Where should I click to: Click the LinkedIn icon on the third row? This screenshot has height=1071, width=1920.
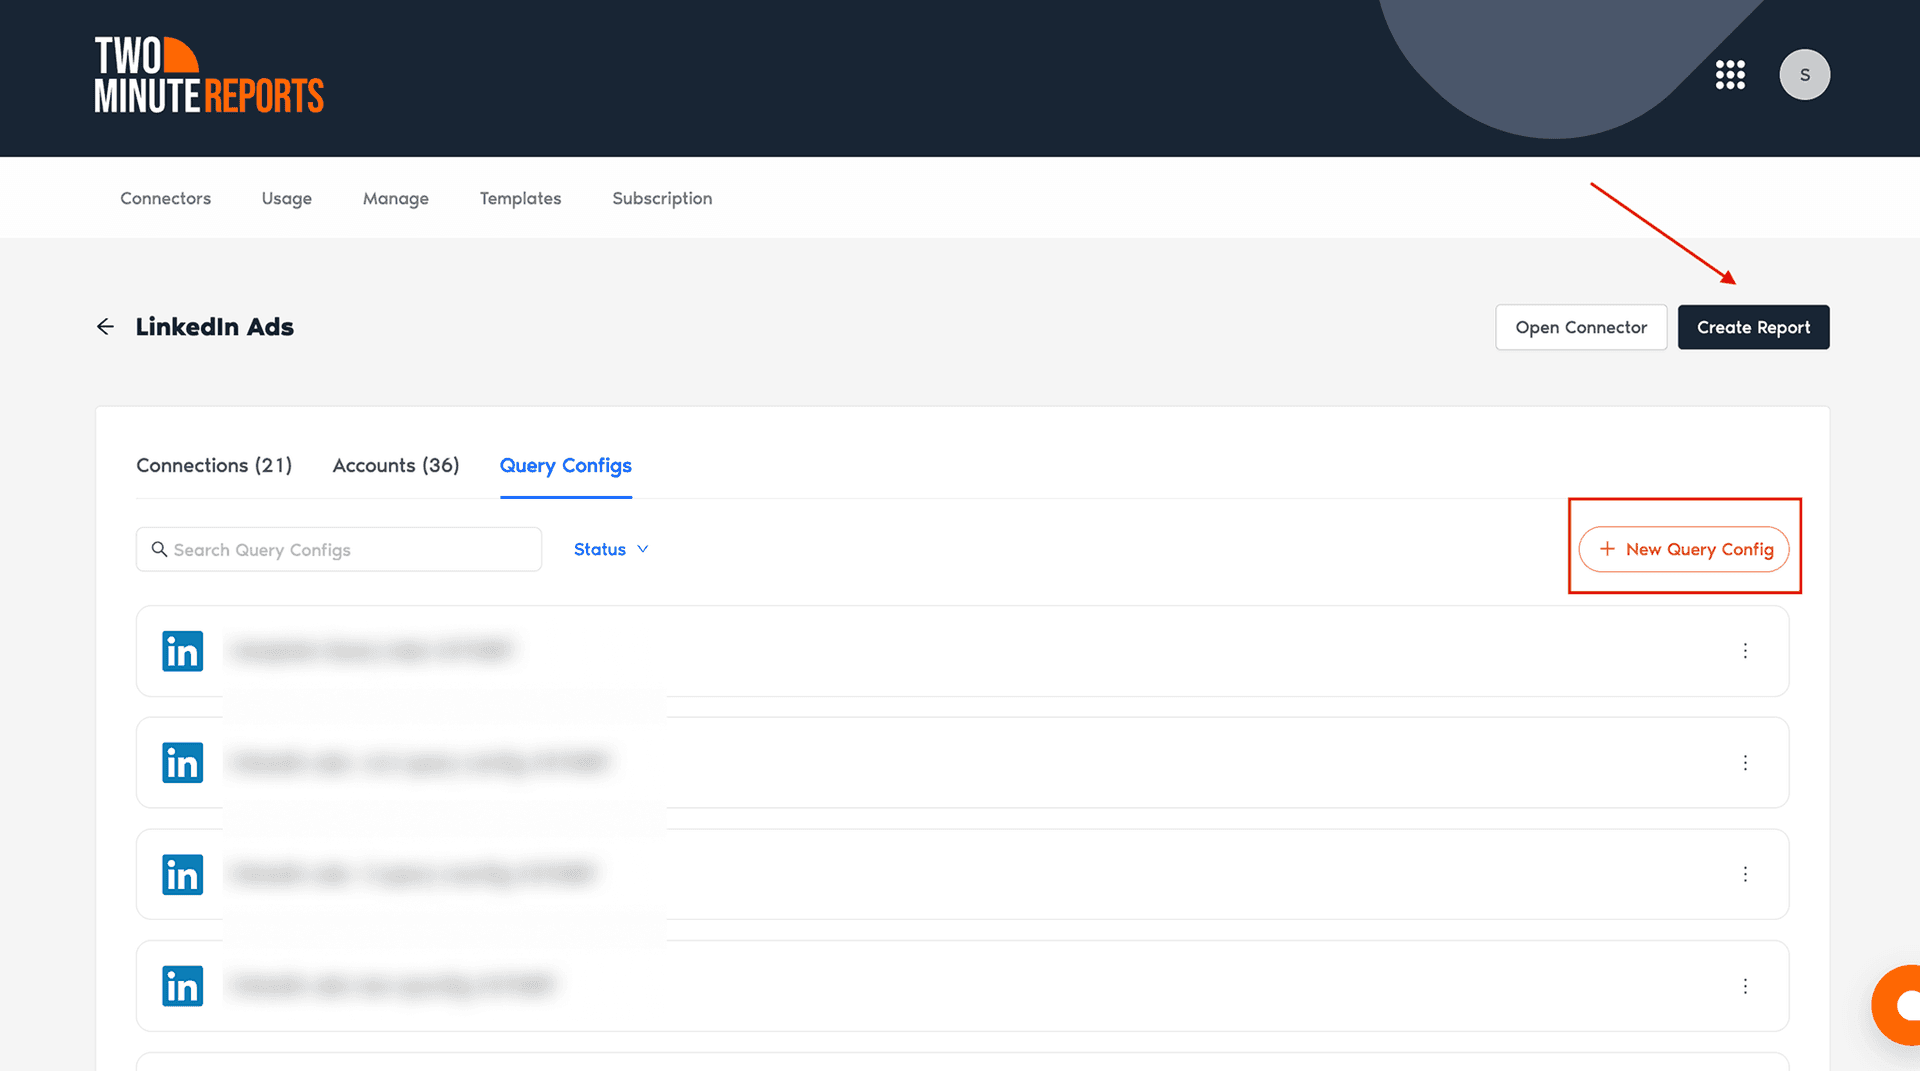182,874
